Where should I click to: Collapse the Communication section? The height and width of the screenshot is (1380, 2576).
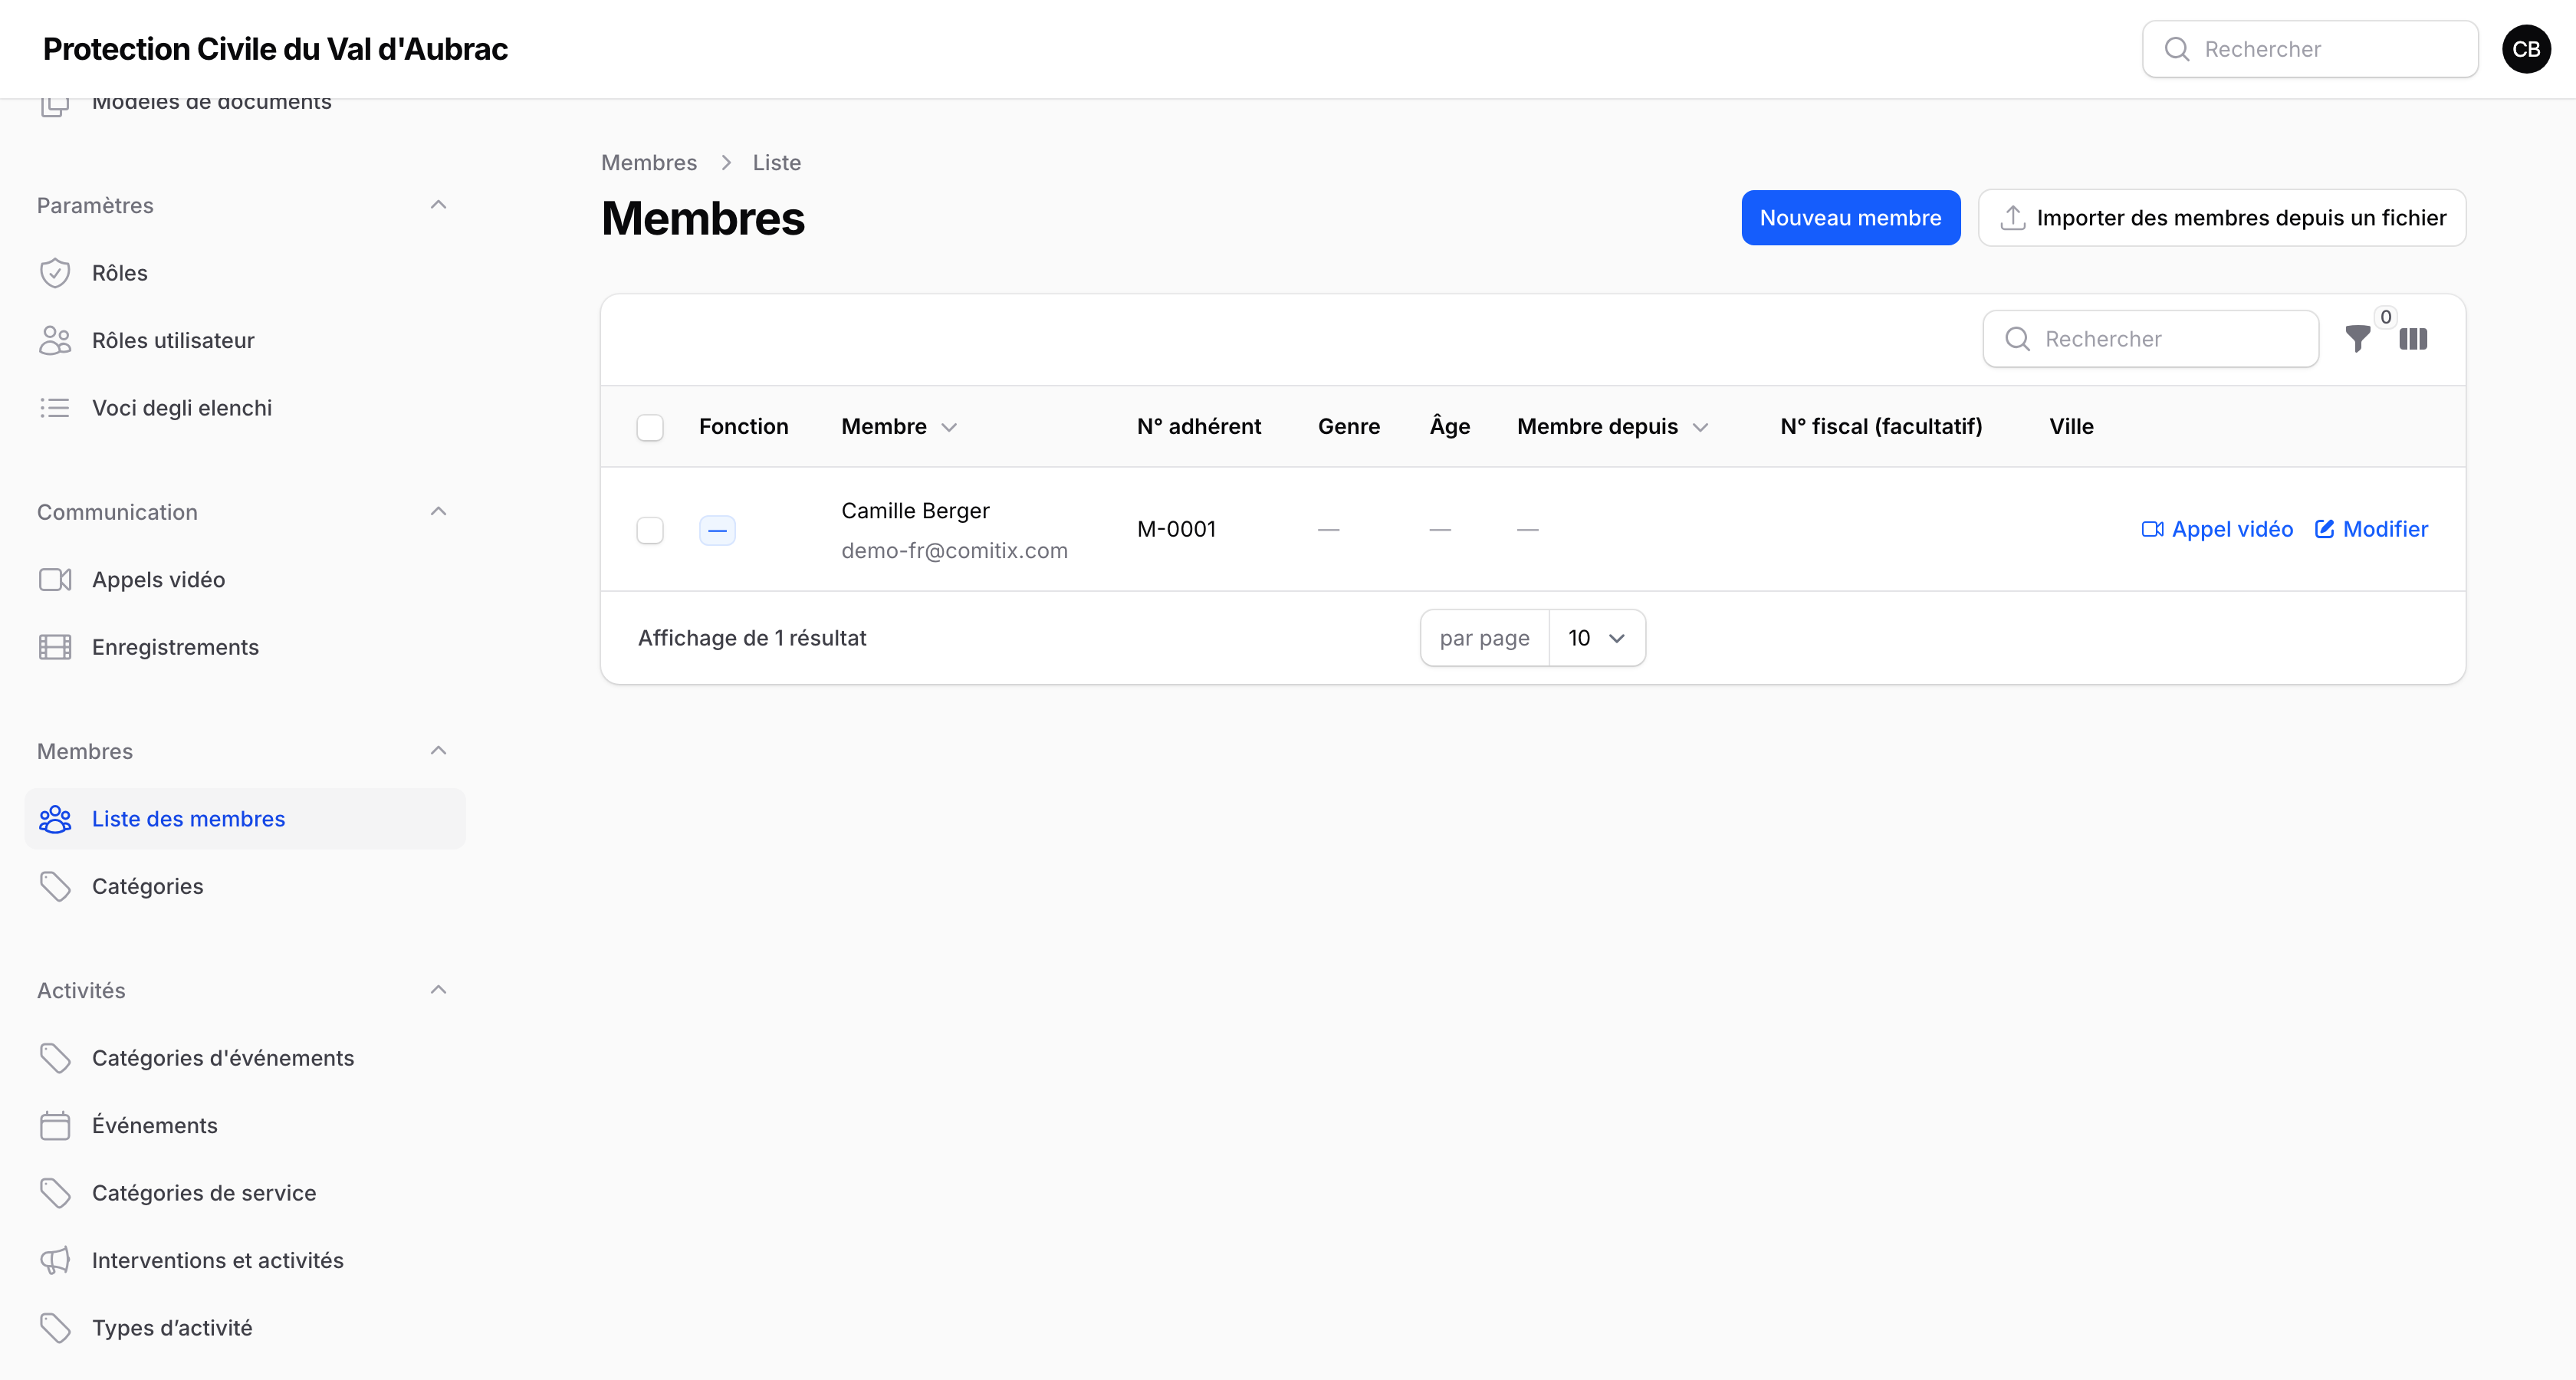tap(438, 512)
